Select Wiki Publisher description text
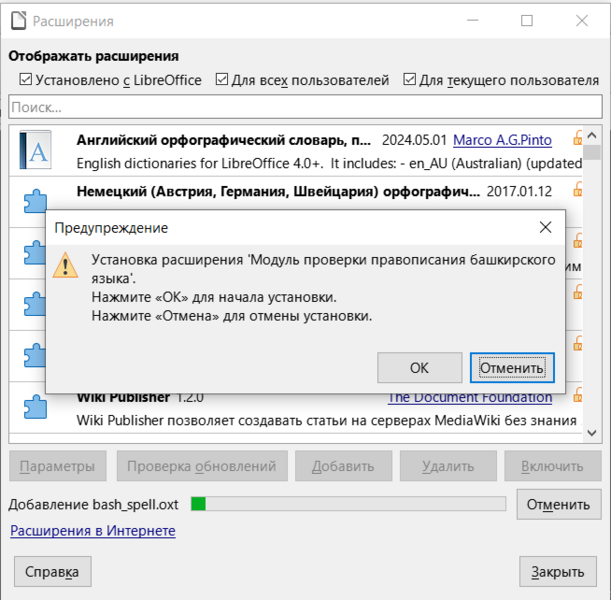 pos(327,421)
